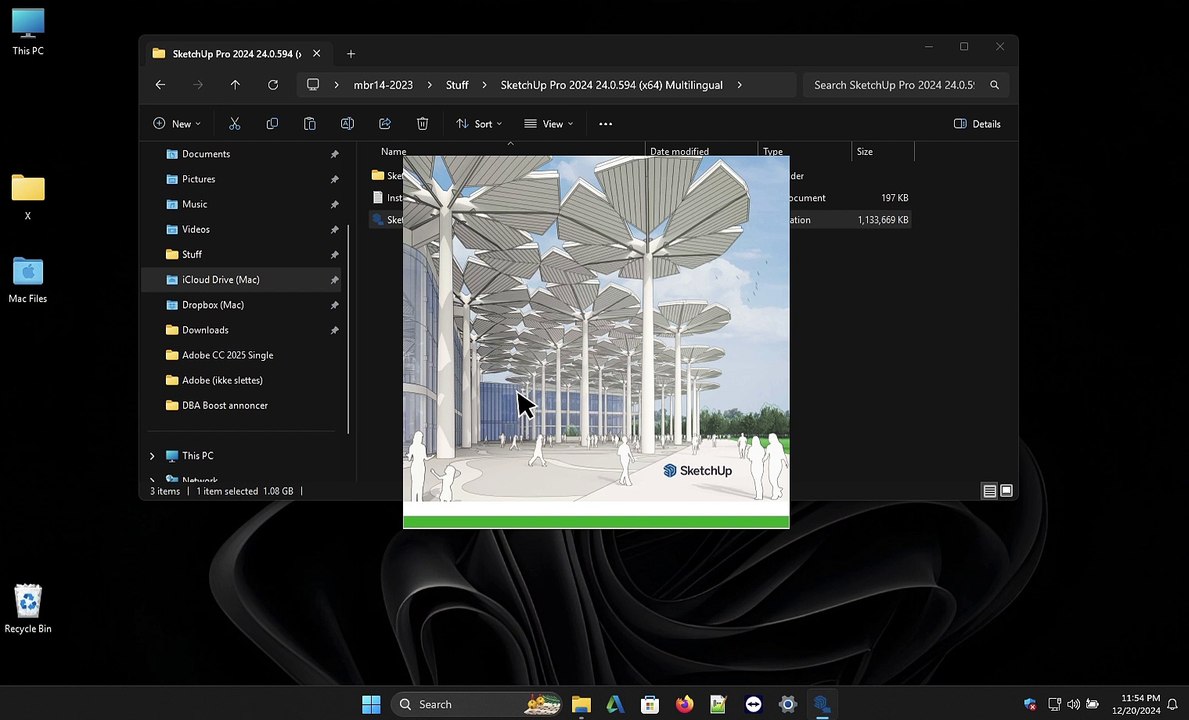Screen dimensions: 1189x720
Task: Select the Mac Files desktop folder
Action: (28, 280)
